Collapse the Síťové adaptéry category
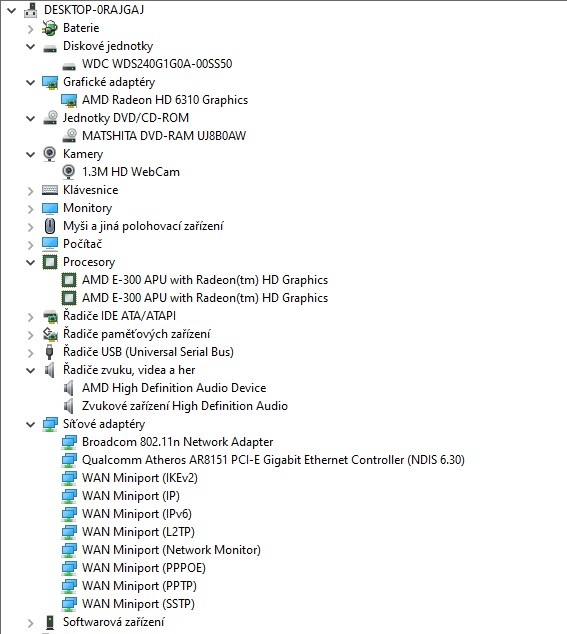 (30, 425)
